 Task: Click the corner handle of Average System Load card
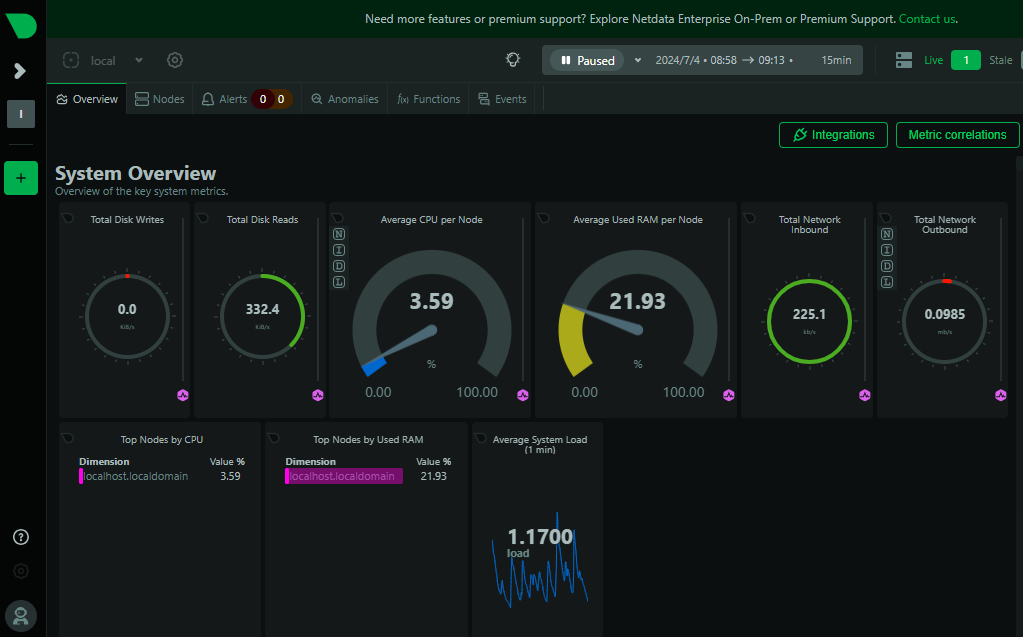(x=480, y=438)
